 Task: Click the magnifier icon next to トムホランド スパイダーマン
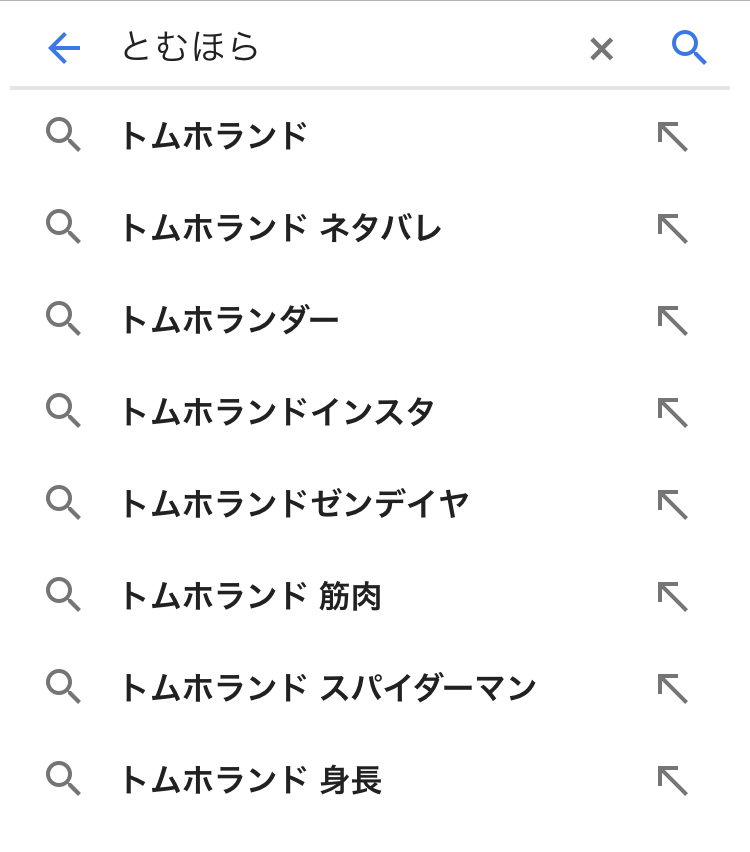click(63, 687)
